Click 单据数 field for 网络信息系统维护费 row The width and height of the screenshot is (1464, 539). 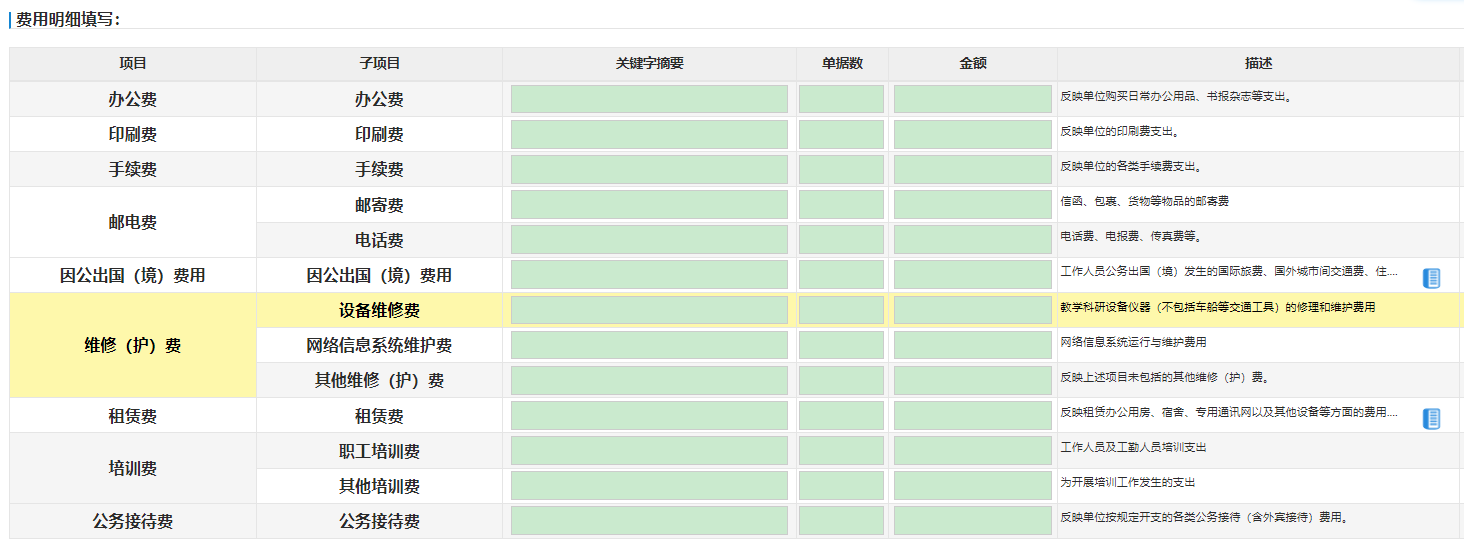(x=841, y=345)
